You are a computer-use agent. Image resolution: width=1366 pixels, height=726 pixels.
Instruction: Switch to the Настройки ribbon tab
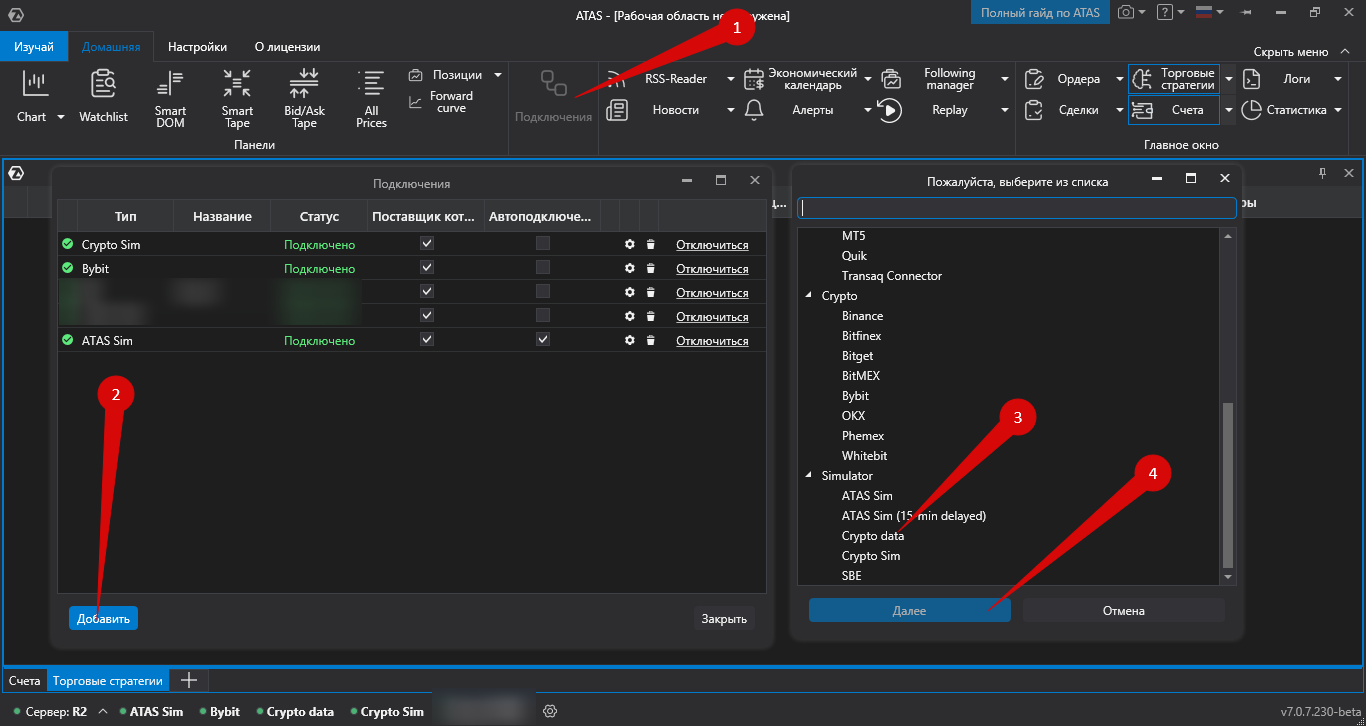197,47
